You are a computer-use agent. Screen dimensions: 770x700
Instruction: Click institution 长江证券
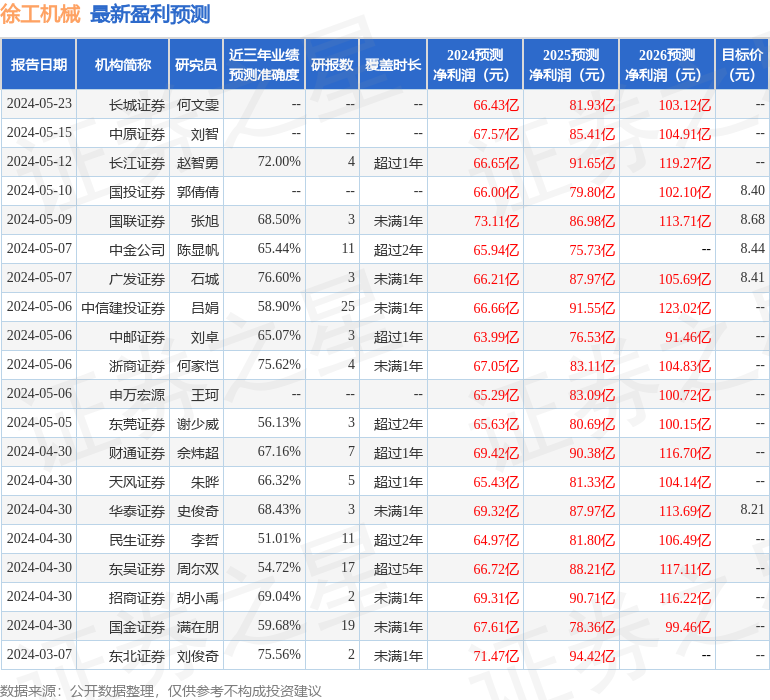click(x=137, y=163)
